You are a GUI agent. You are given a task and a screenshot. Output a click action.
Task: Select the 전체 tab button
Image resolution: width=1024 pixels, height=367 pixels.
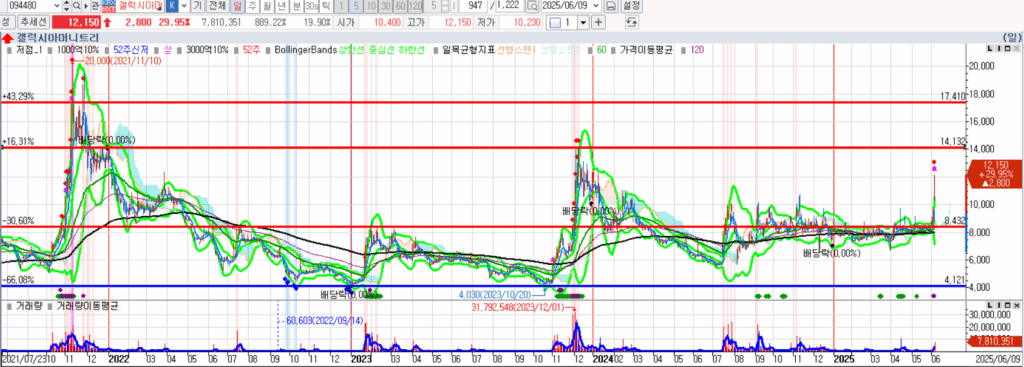click(217, 6)
